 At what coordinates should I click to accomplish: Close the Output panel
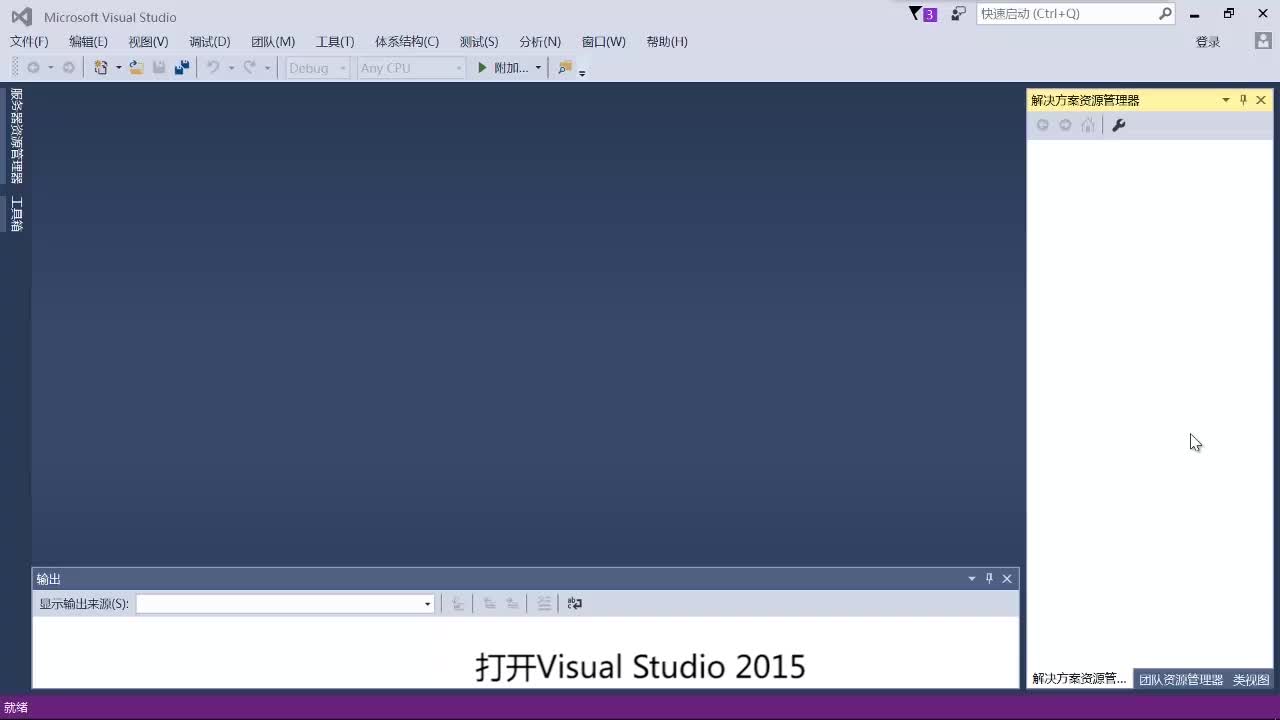coord(1007,578)
